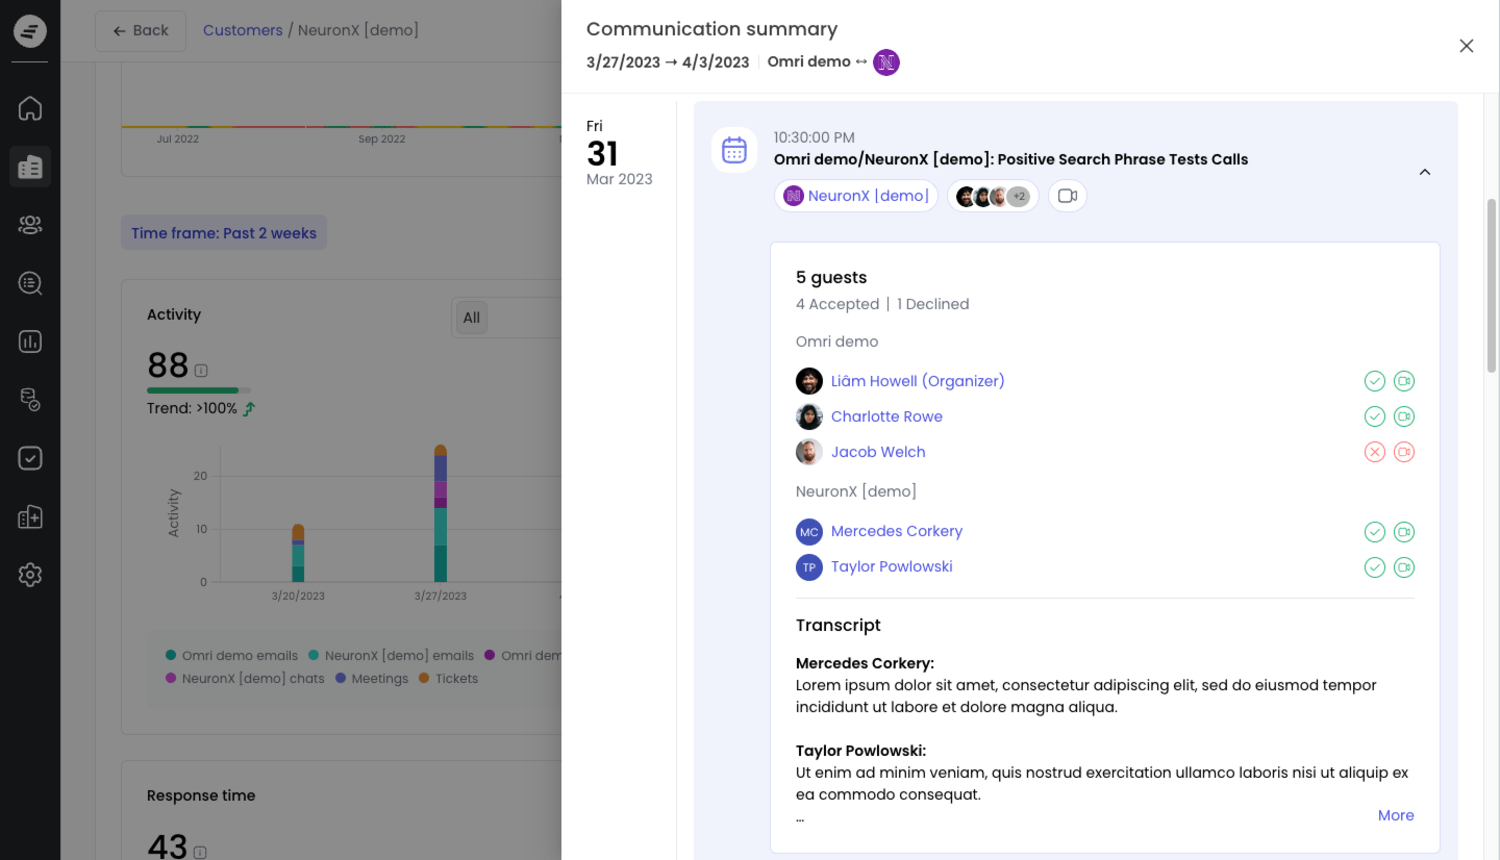The image size is (1500, 860).
Task: Click Liam Howell's accepted checkmark icon
Action: [x=1374, y=381]
